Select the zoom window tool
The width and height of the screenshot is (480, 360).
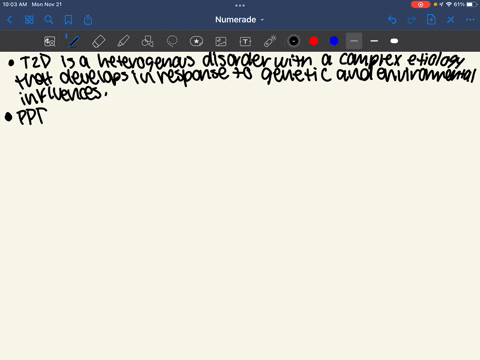(50, 41)
